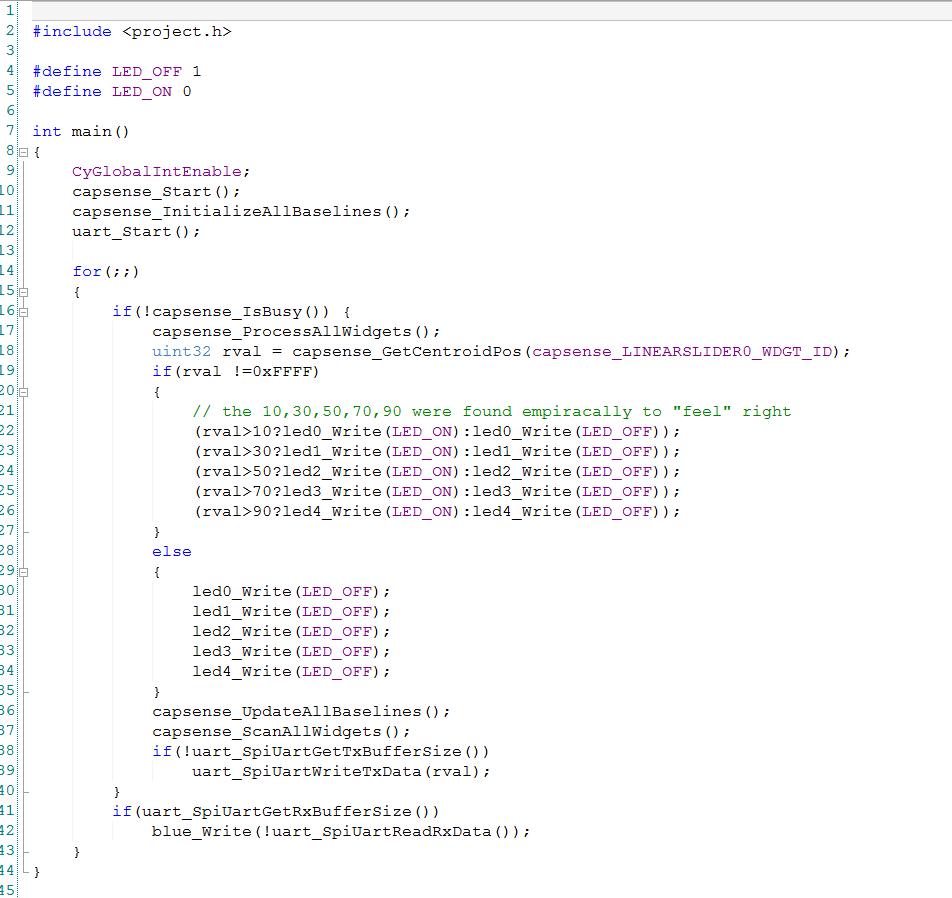
Task: Click 'led4_Write(LED_OFF);' in the else block
Action: coord(291,672)
